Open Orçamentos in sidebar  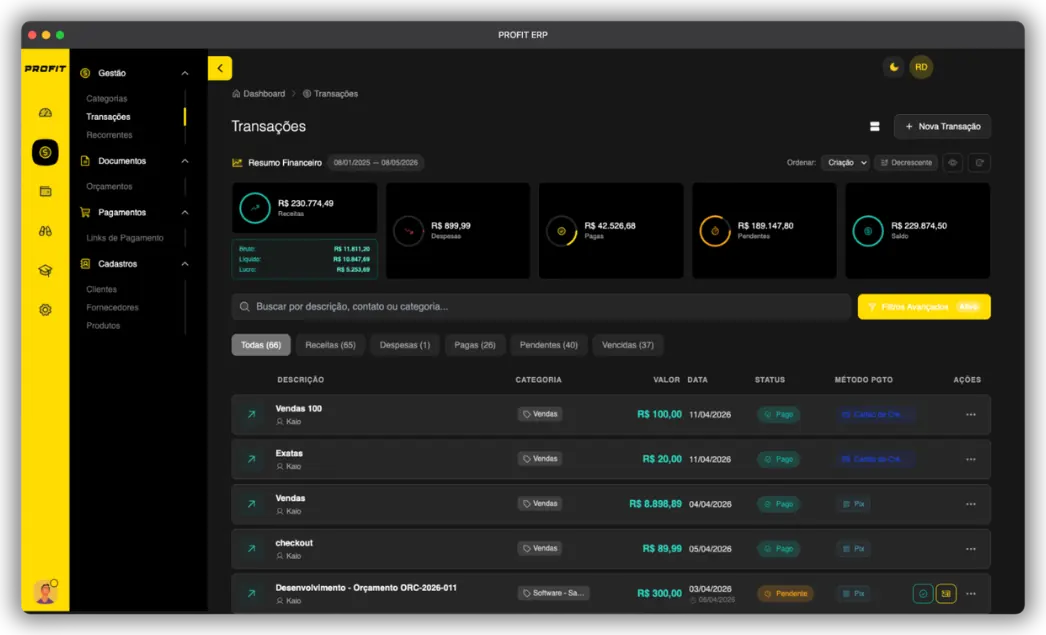[x=109, y=186]
